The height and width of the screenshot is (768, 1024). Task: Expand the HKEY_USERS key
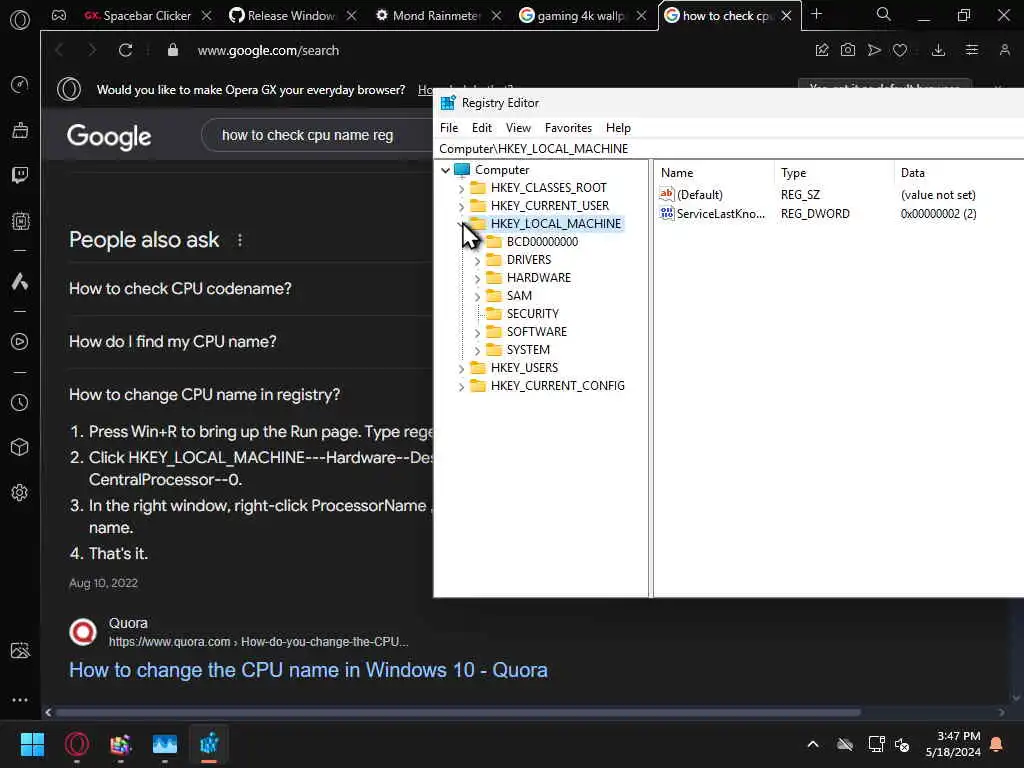click(x=461, y=369)
